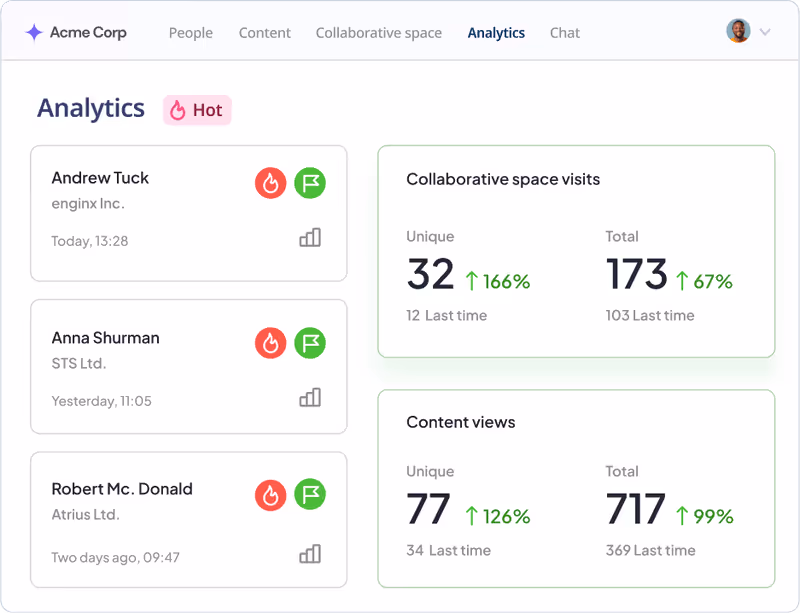Click the Content views total value 717

(635, 510)
